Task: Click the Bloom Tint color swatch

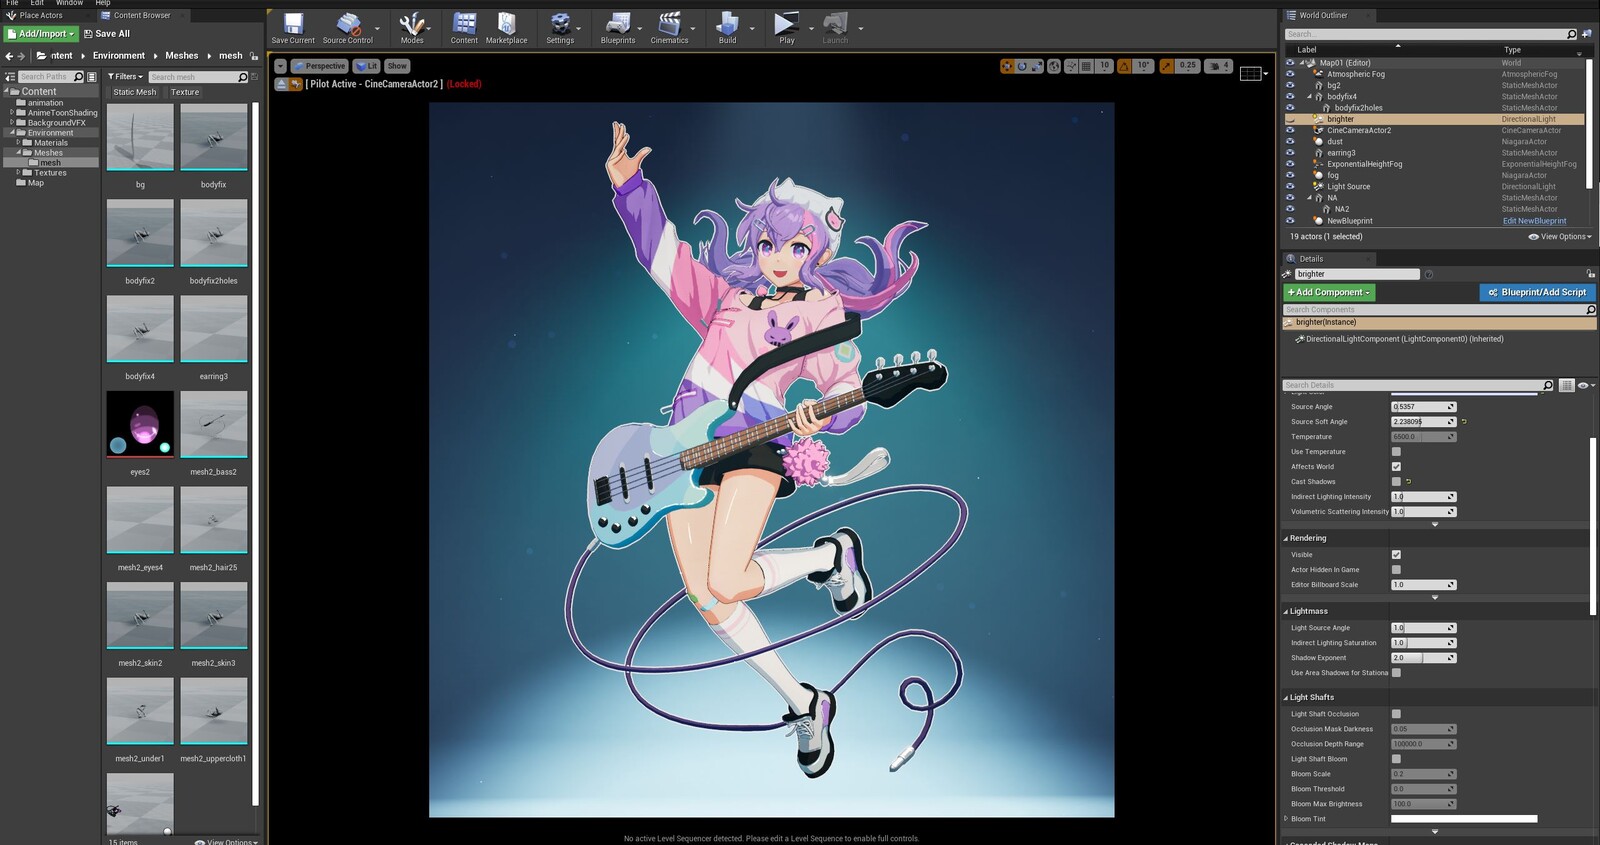Action: [1464, 819]
